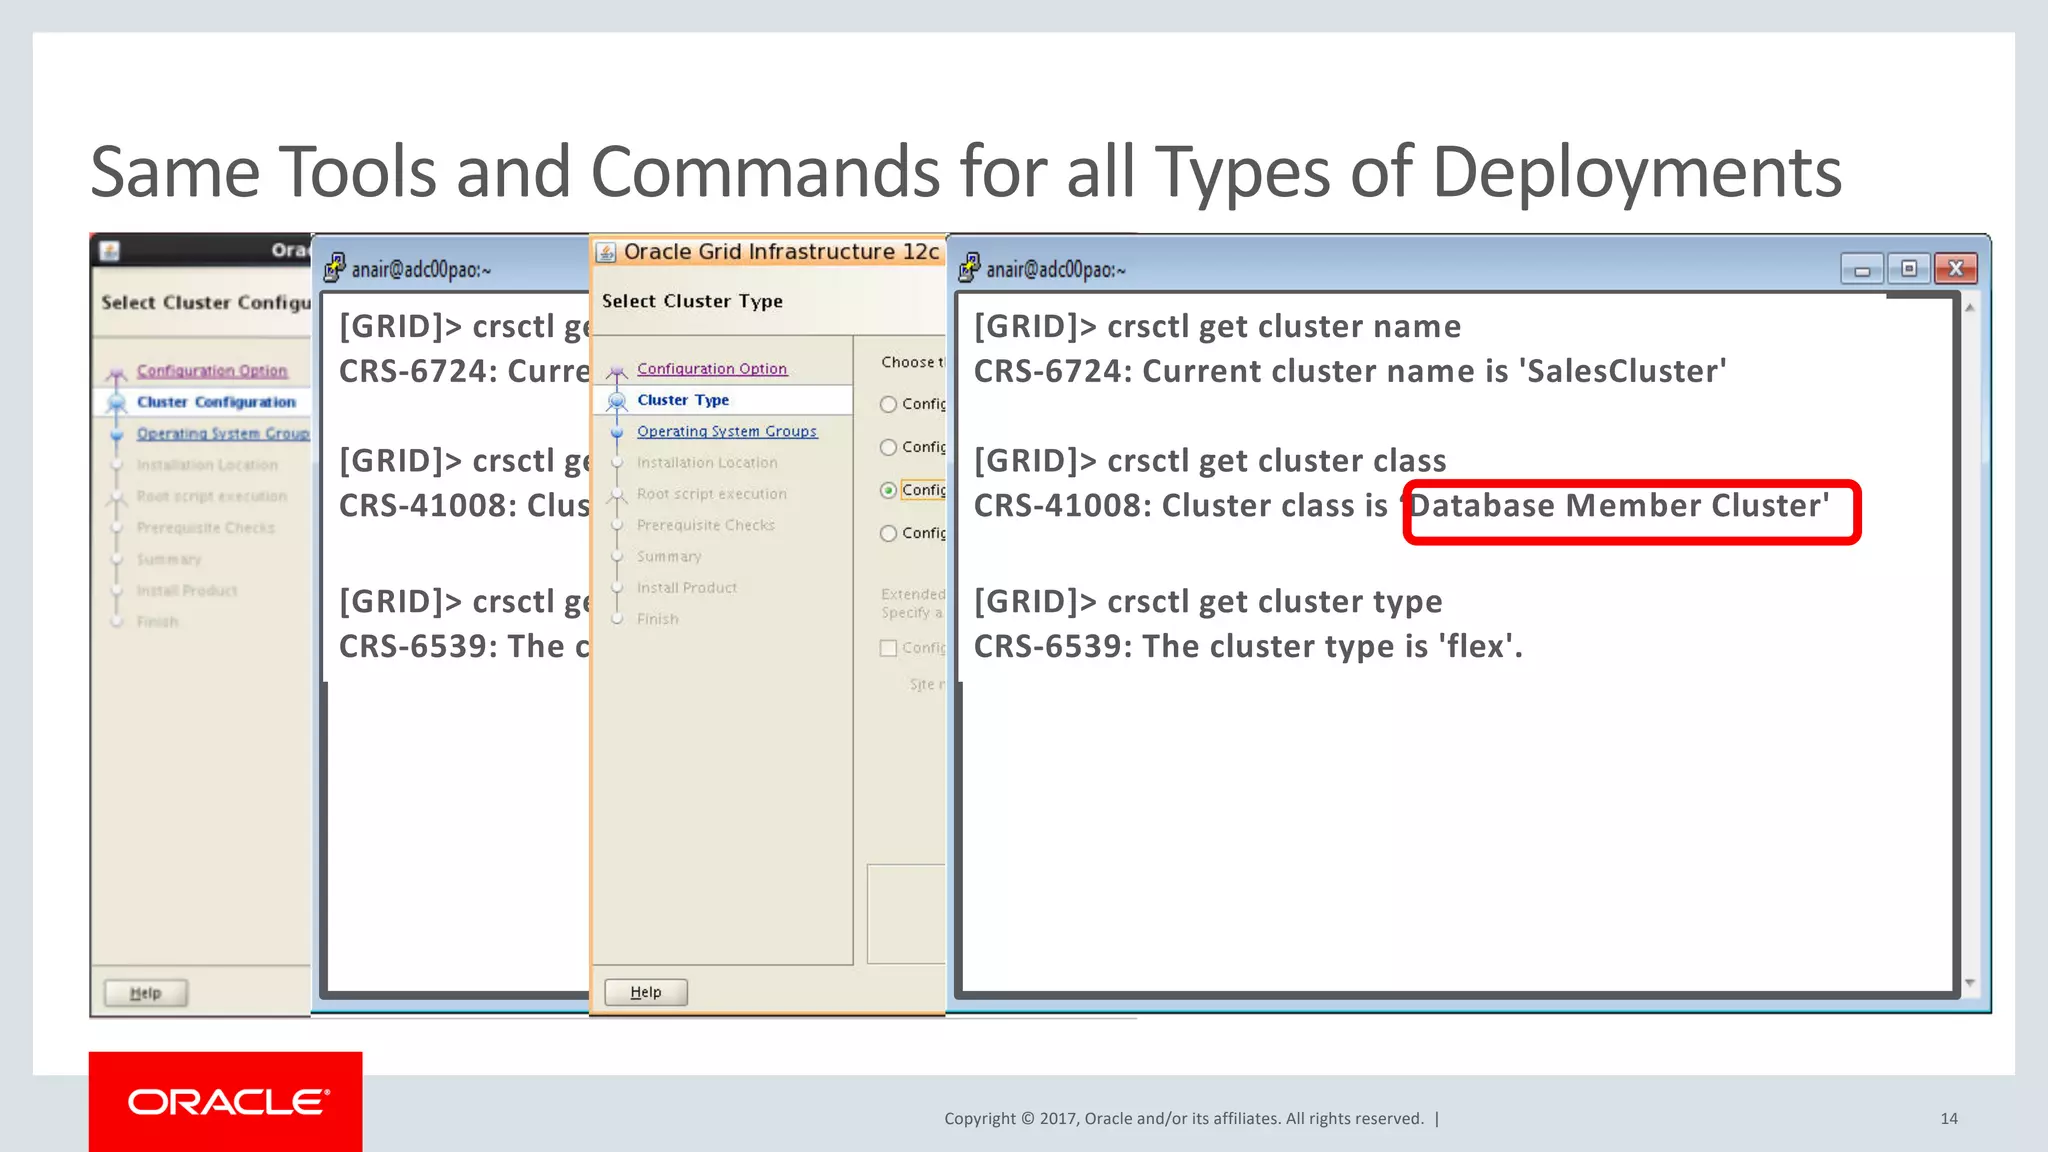Minimize the right anair@adc00pao terminal window
The image size is (2048, 1152).
(1861, 269)
